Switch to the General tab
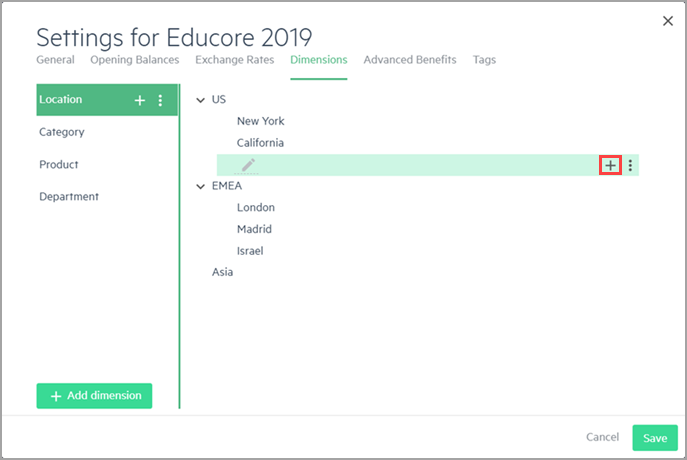 [x=55, y=60]
